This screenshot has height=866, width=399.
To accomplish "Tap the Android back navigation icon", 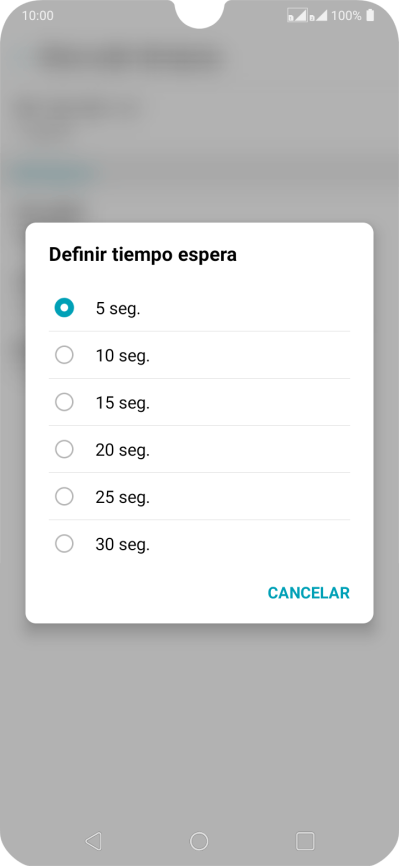I will 93,841.
